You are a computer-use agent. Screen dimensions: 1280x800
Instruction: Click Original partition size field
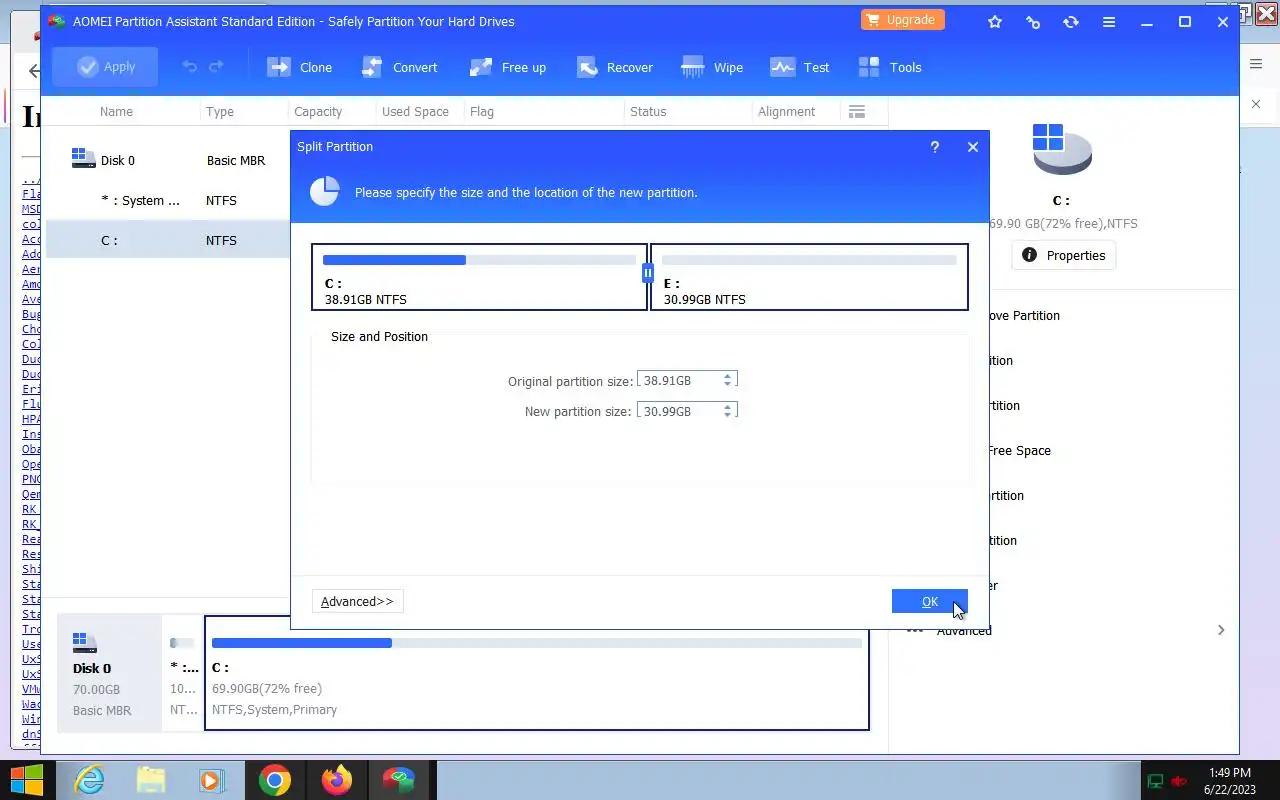[679, 380]
